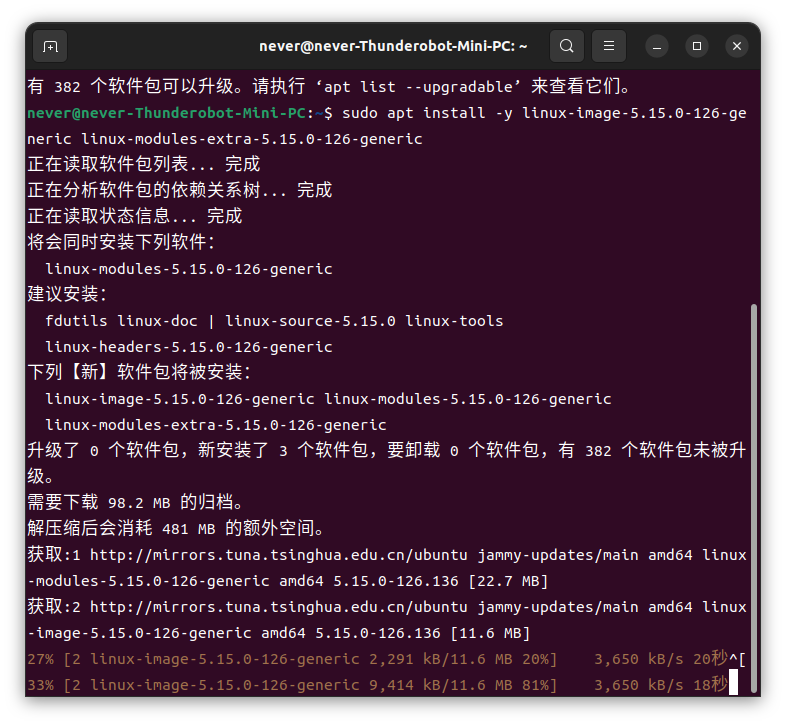Open a new terminal tab
This screenshot has width=786, height=725.
point(50,47)
